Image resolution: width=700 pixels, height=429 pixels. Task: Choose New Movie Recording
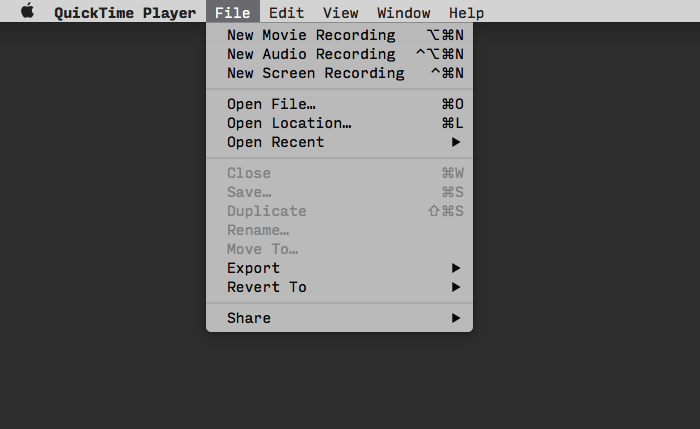coord(311,35)
